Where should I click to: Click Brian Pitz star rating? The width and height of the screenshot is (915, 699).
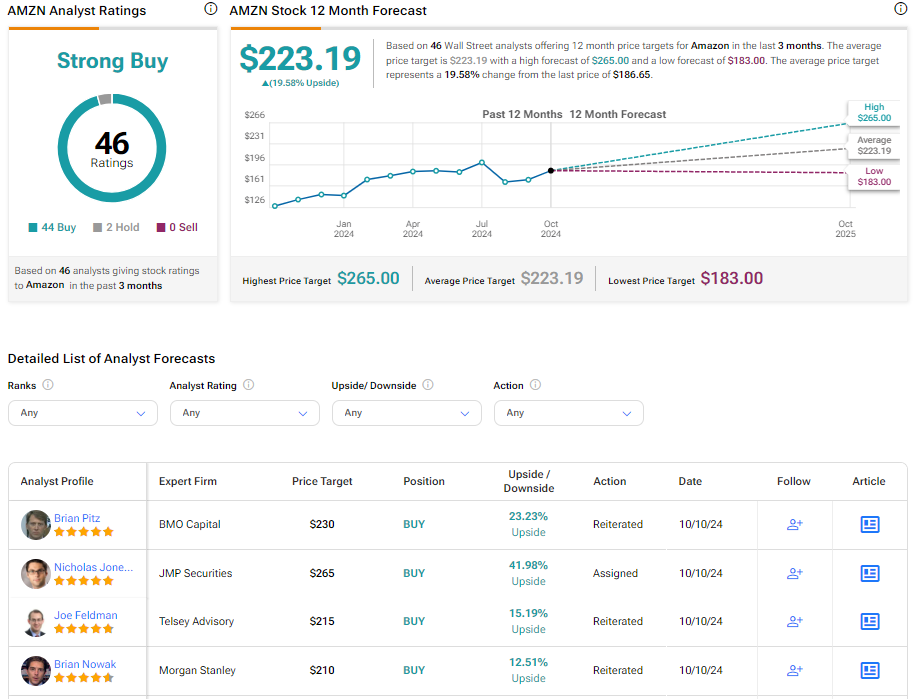(x=83, y=532)
